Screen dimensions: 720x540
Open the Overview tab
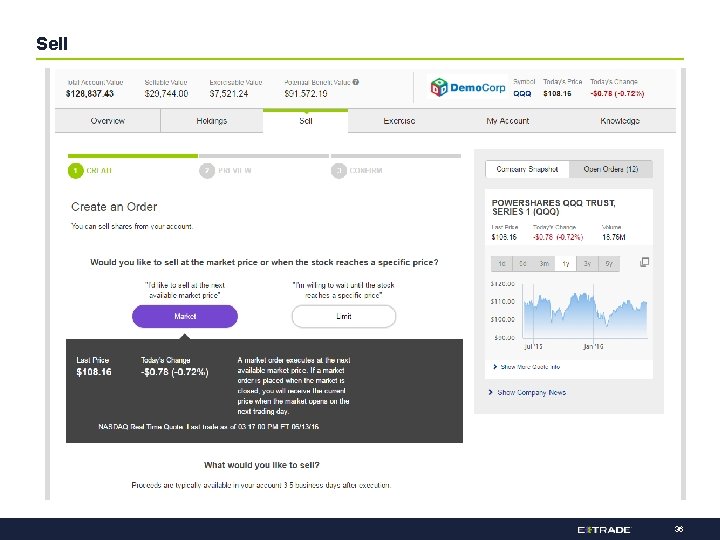coord(107,121)
